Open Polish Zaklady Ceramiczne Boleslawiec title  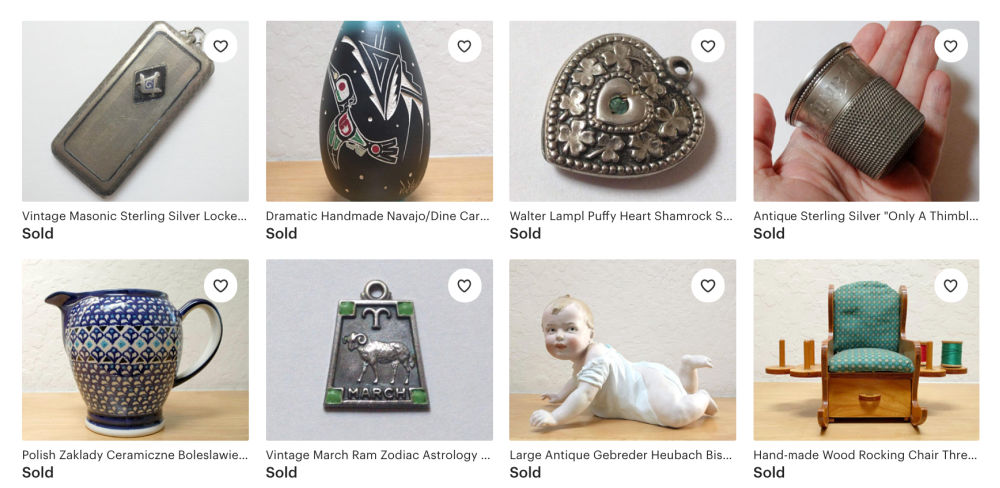(135, 455)
